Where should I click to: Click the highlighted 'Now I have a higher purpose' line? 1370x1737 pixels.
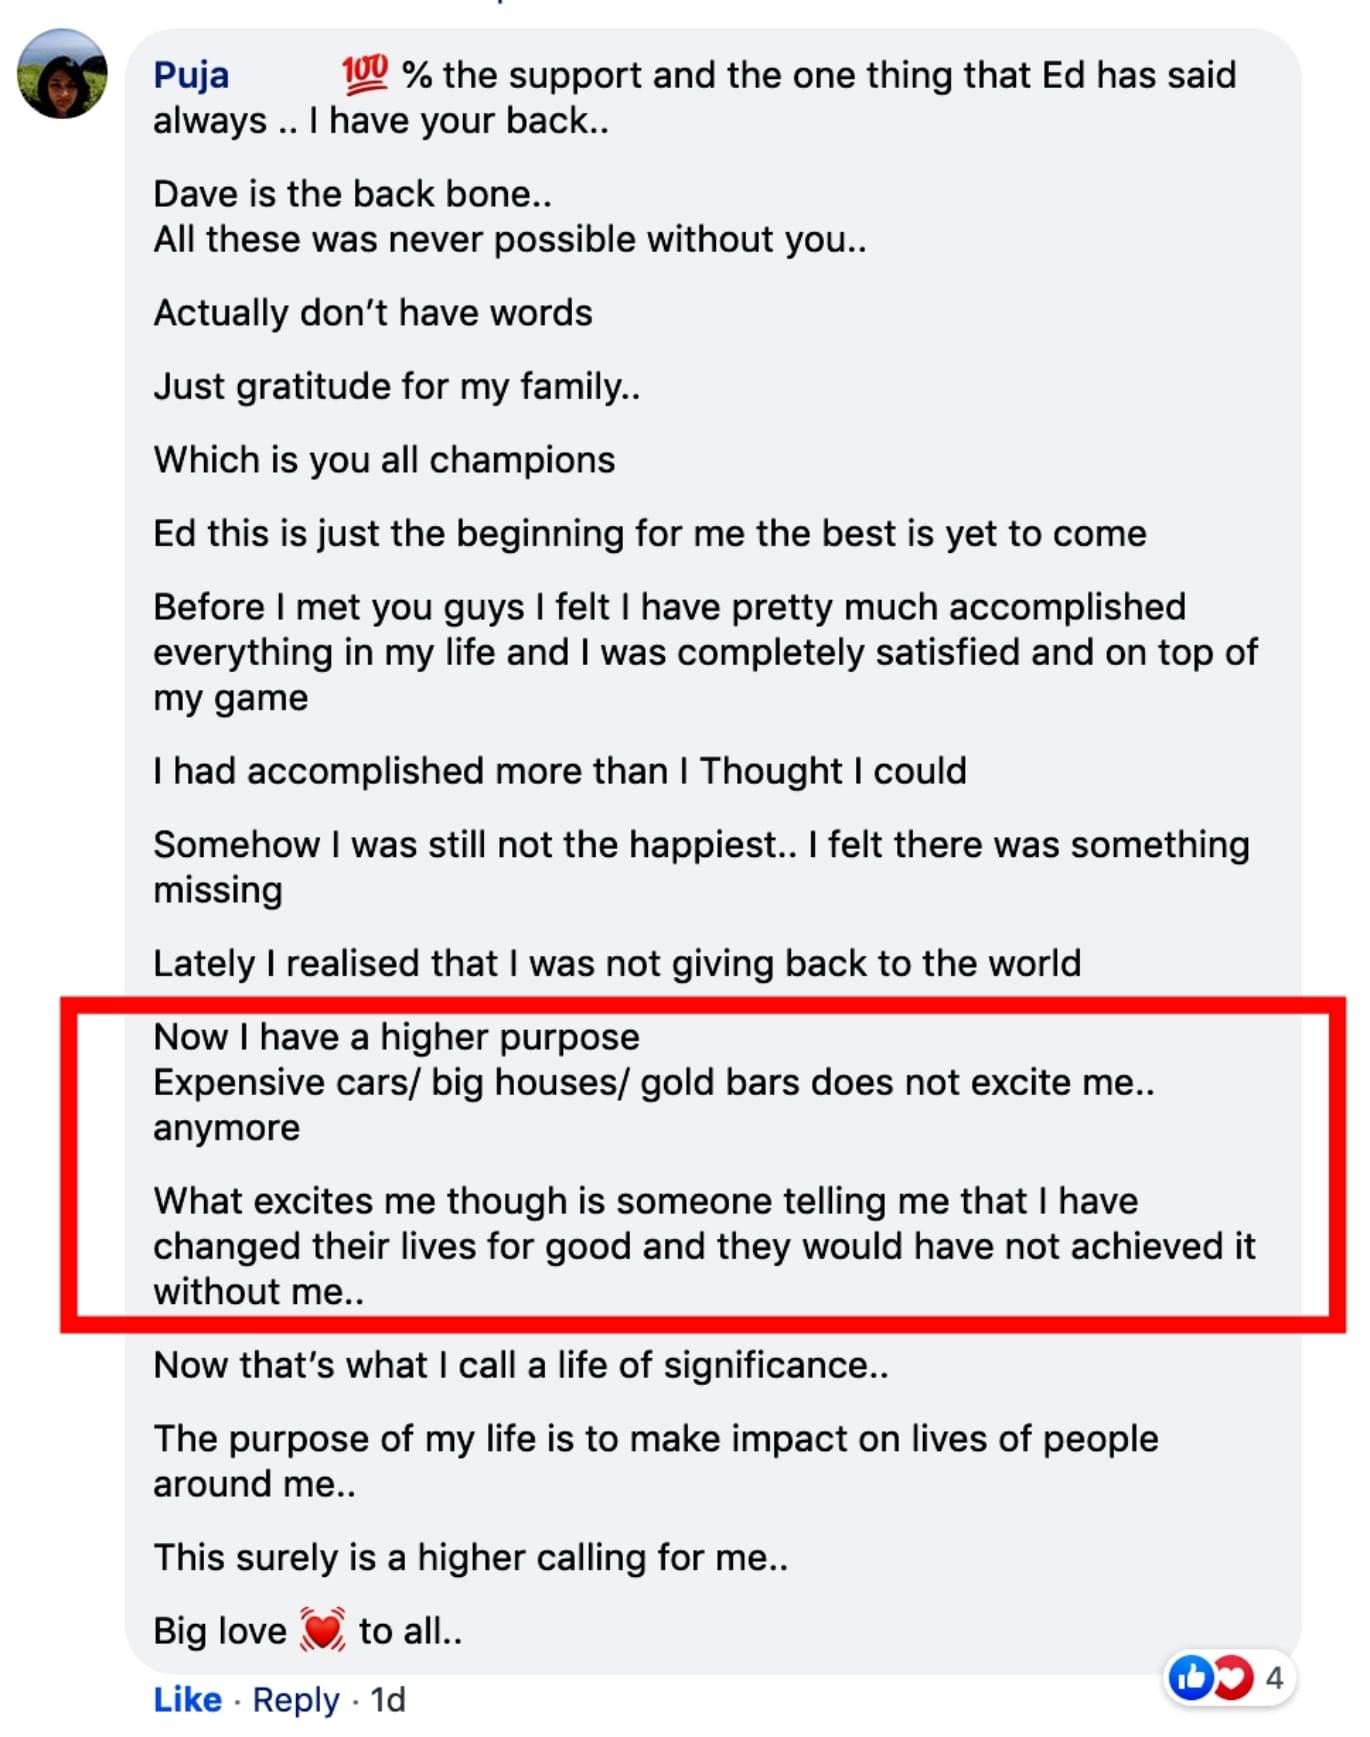(396, 1037)
